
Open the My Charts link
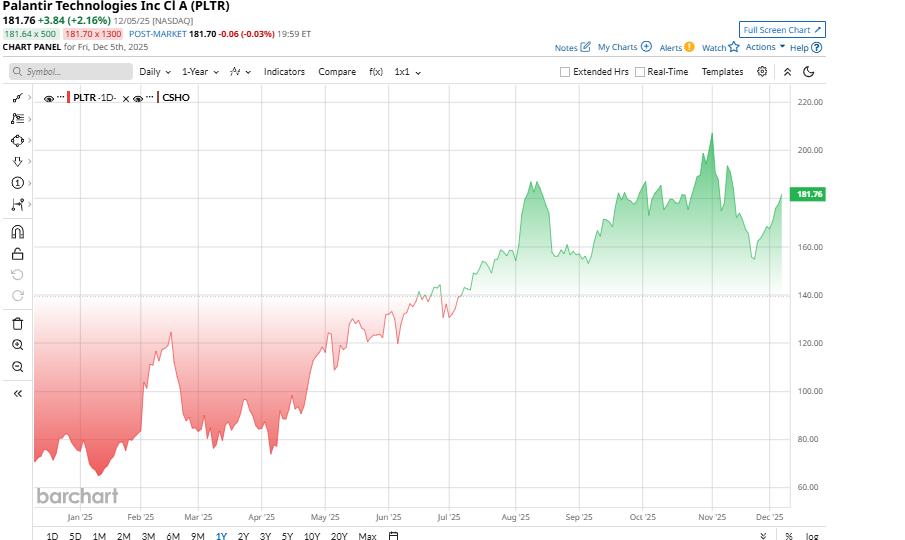[x=624, y=47]
